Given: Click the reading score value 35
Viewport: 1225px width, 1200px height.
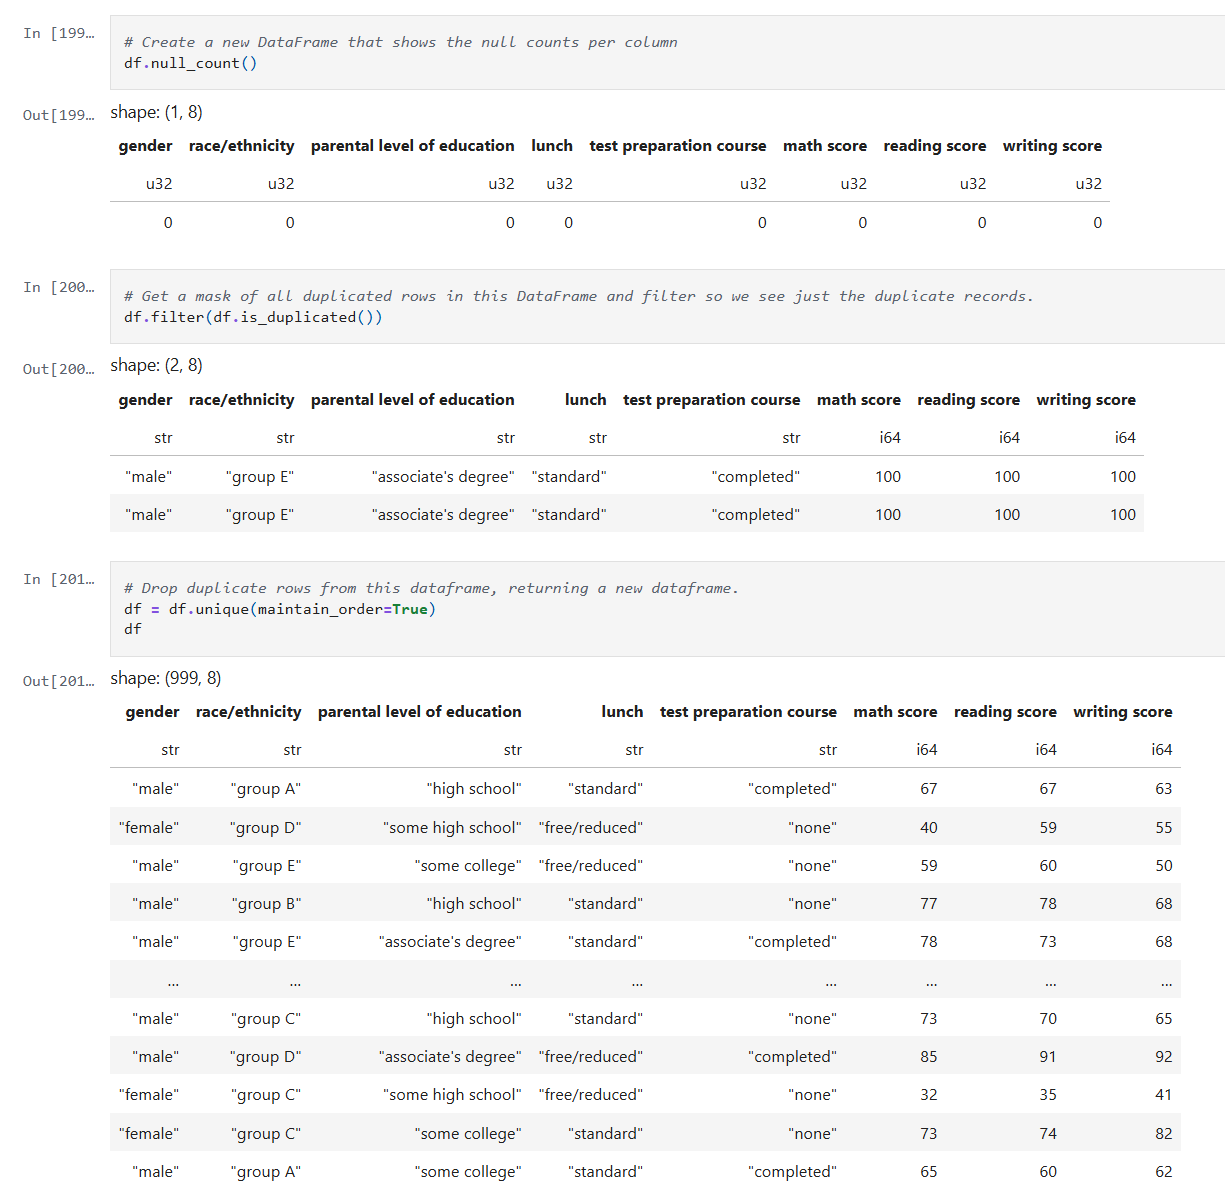Looking at the screenshot, I should click(1047, 1095).
